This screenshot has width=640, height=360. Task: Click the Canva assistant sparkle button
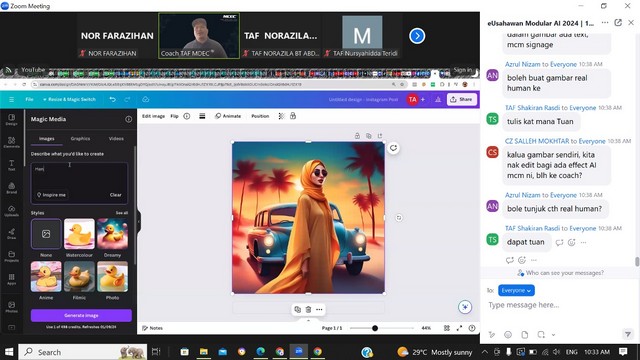pyautogui.click(x=465, y=307)
